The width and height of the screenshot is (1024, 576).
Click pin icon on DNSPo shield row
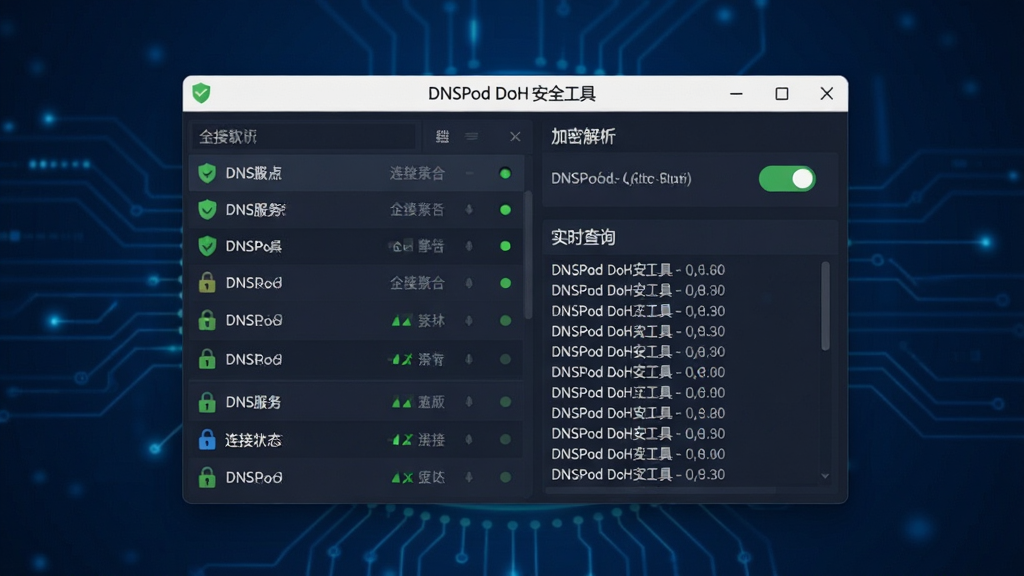[x=469, y=246]
